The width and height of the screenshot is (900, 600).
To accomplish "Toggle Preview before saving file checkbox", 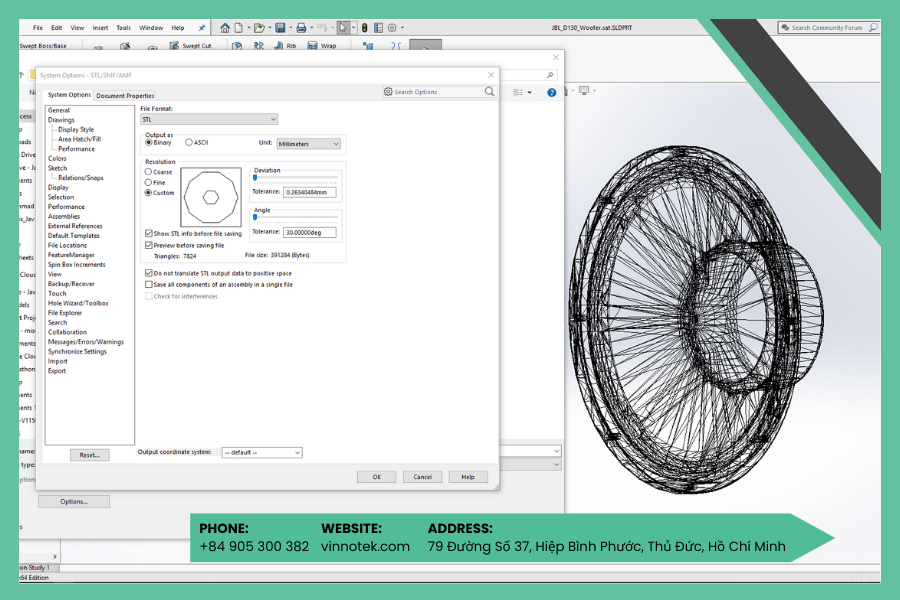I will coord(149,245).
